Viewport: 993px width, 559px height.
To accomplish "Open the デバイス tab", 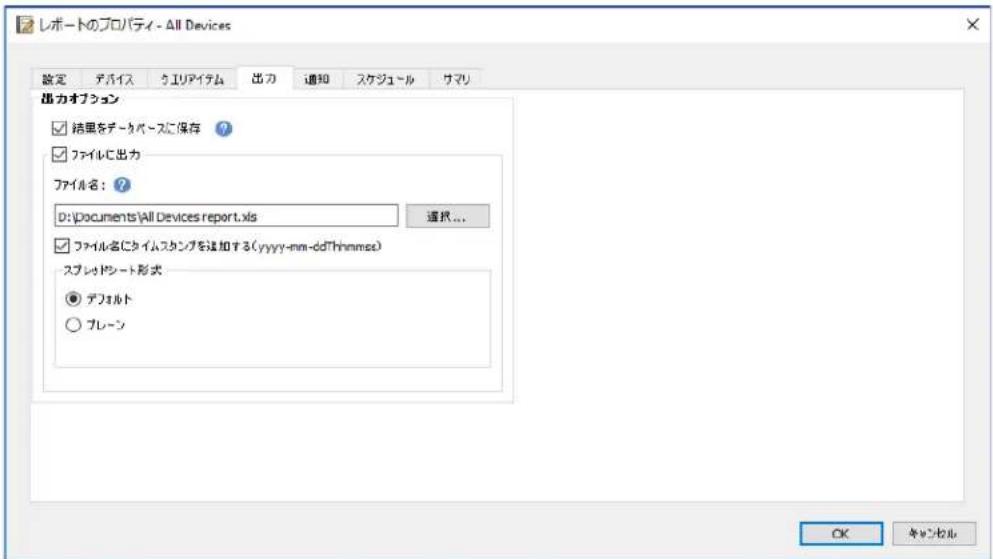I will coord(115,79).
